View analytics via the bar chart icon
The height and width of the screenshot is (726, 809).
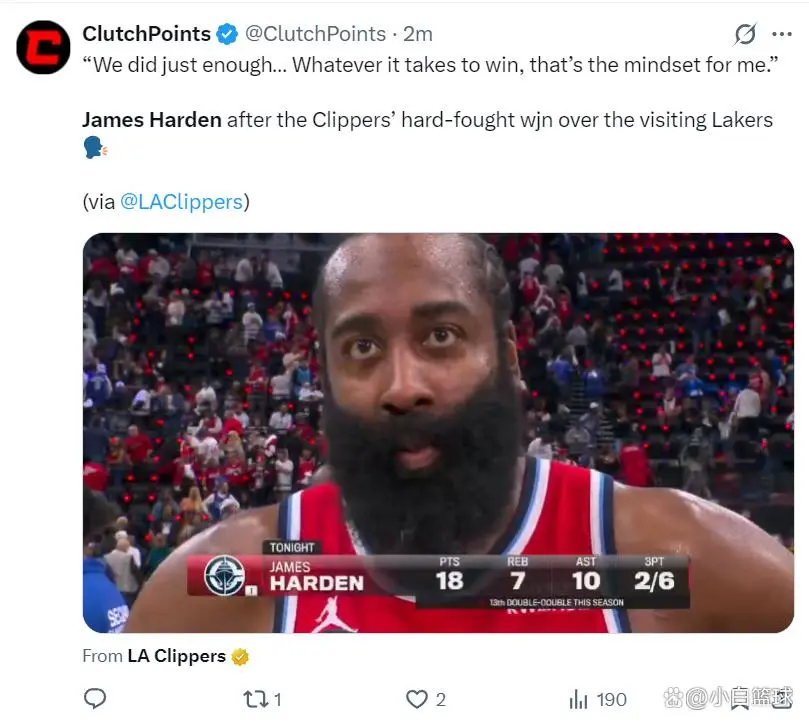coord(578,699)
